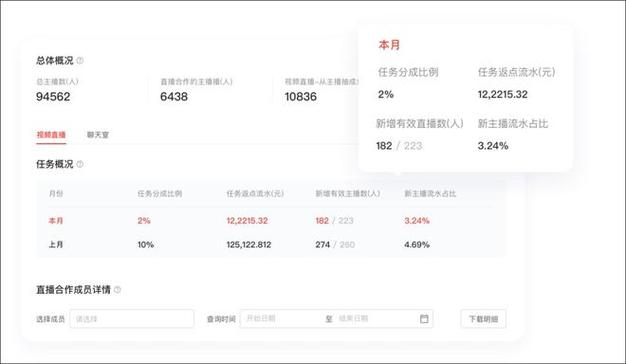Click the 下载明细 button
This screenshot has width=626, height=364.
click(483, 319)
